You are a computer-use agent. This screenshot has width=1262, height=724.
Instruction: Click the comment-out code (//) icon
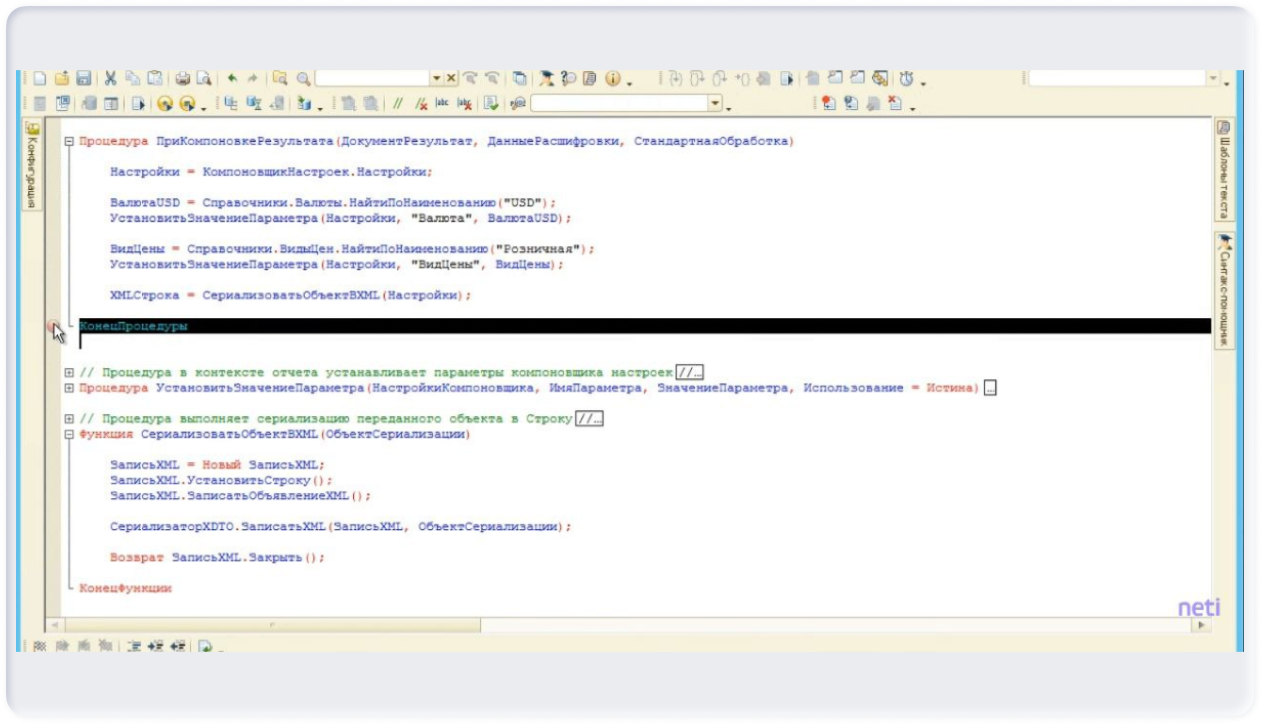(398, 103)
